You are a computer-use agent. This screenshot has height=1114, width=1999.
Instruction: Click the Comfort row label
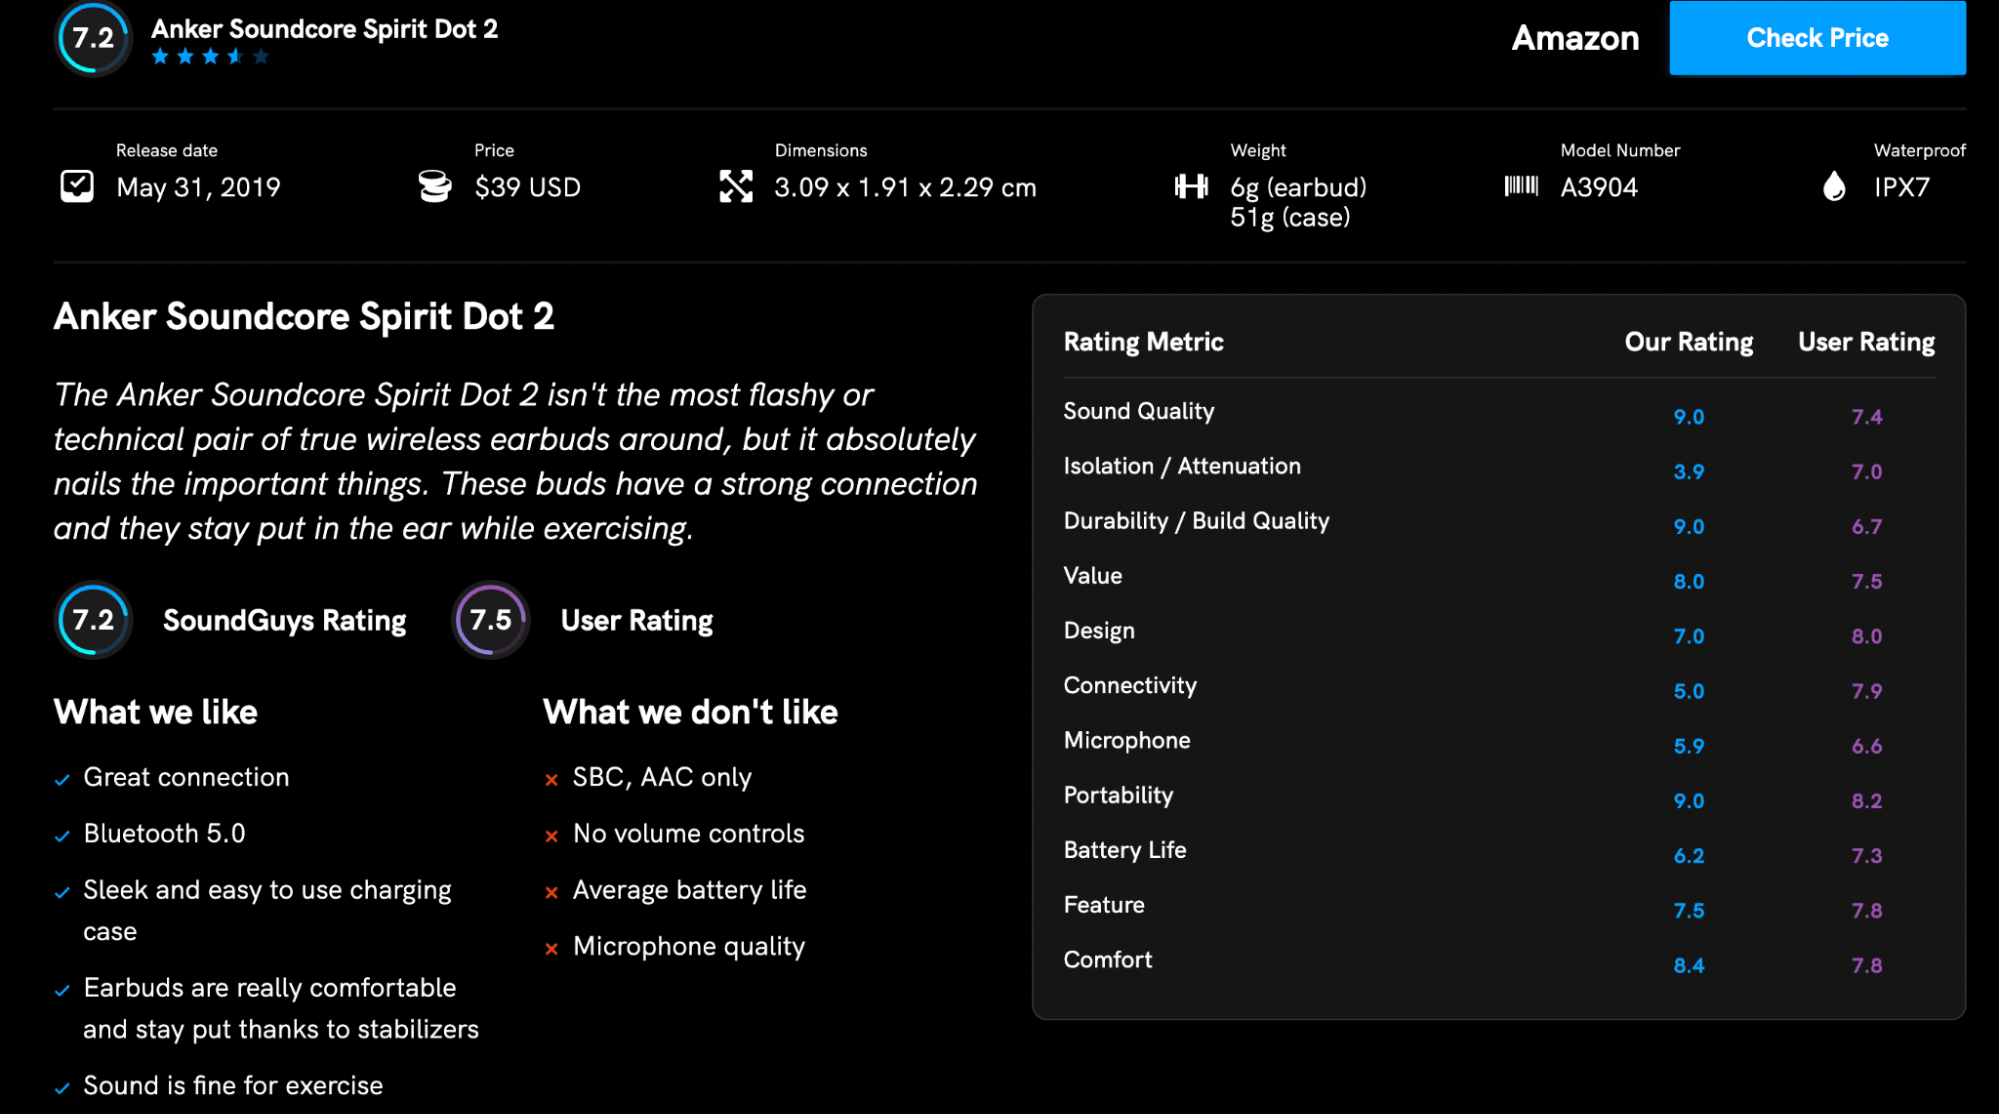coord(1108,960)
